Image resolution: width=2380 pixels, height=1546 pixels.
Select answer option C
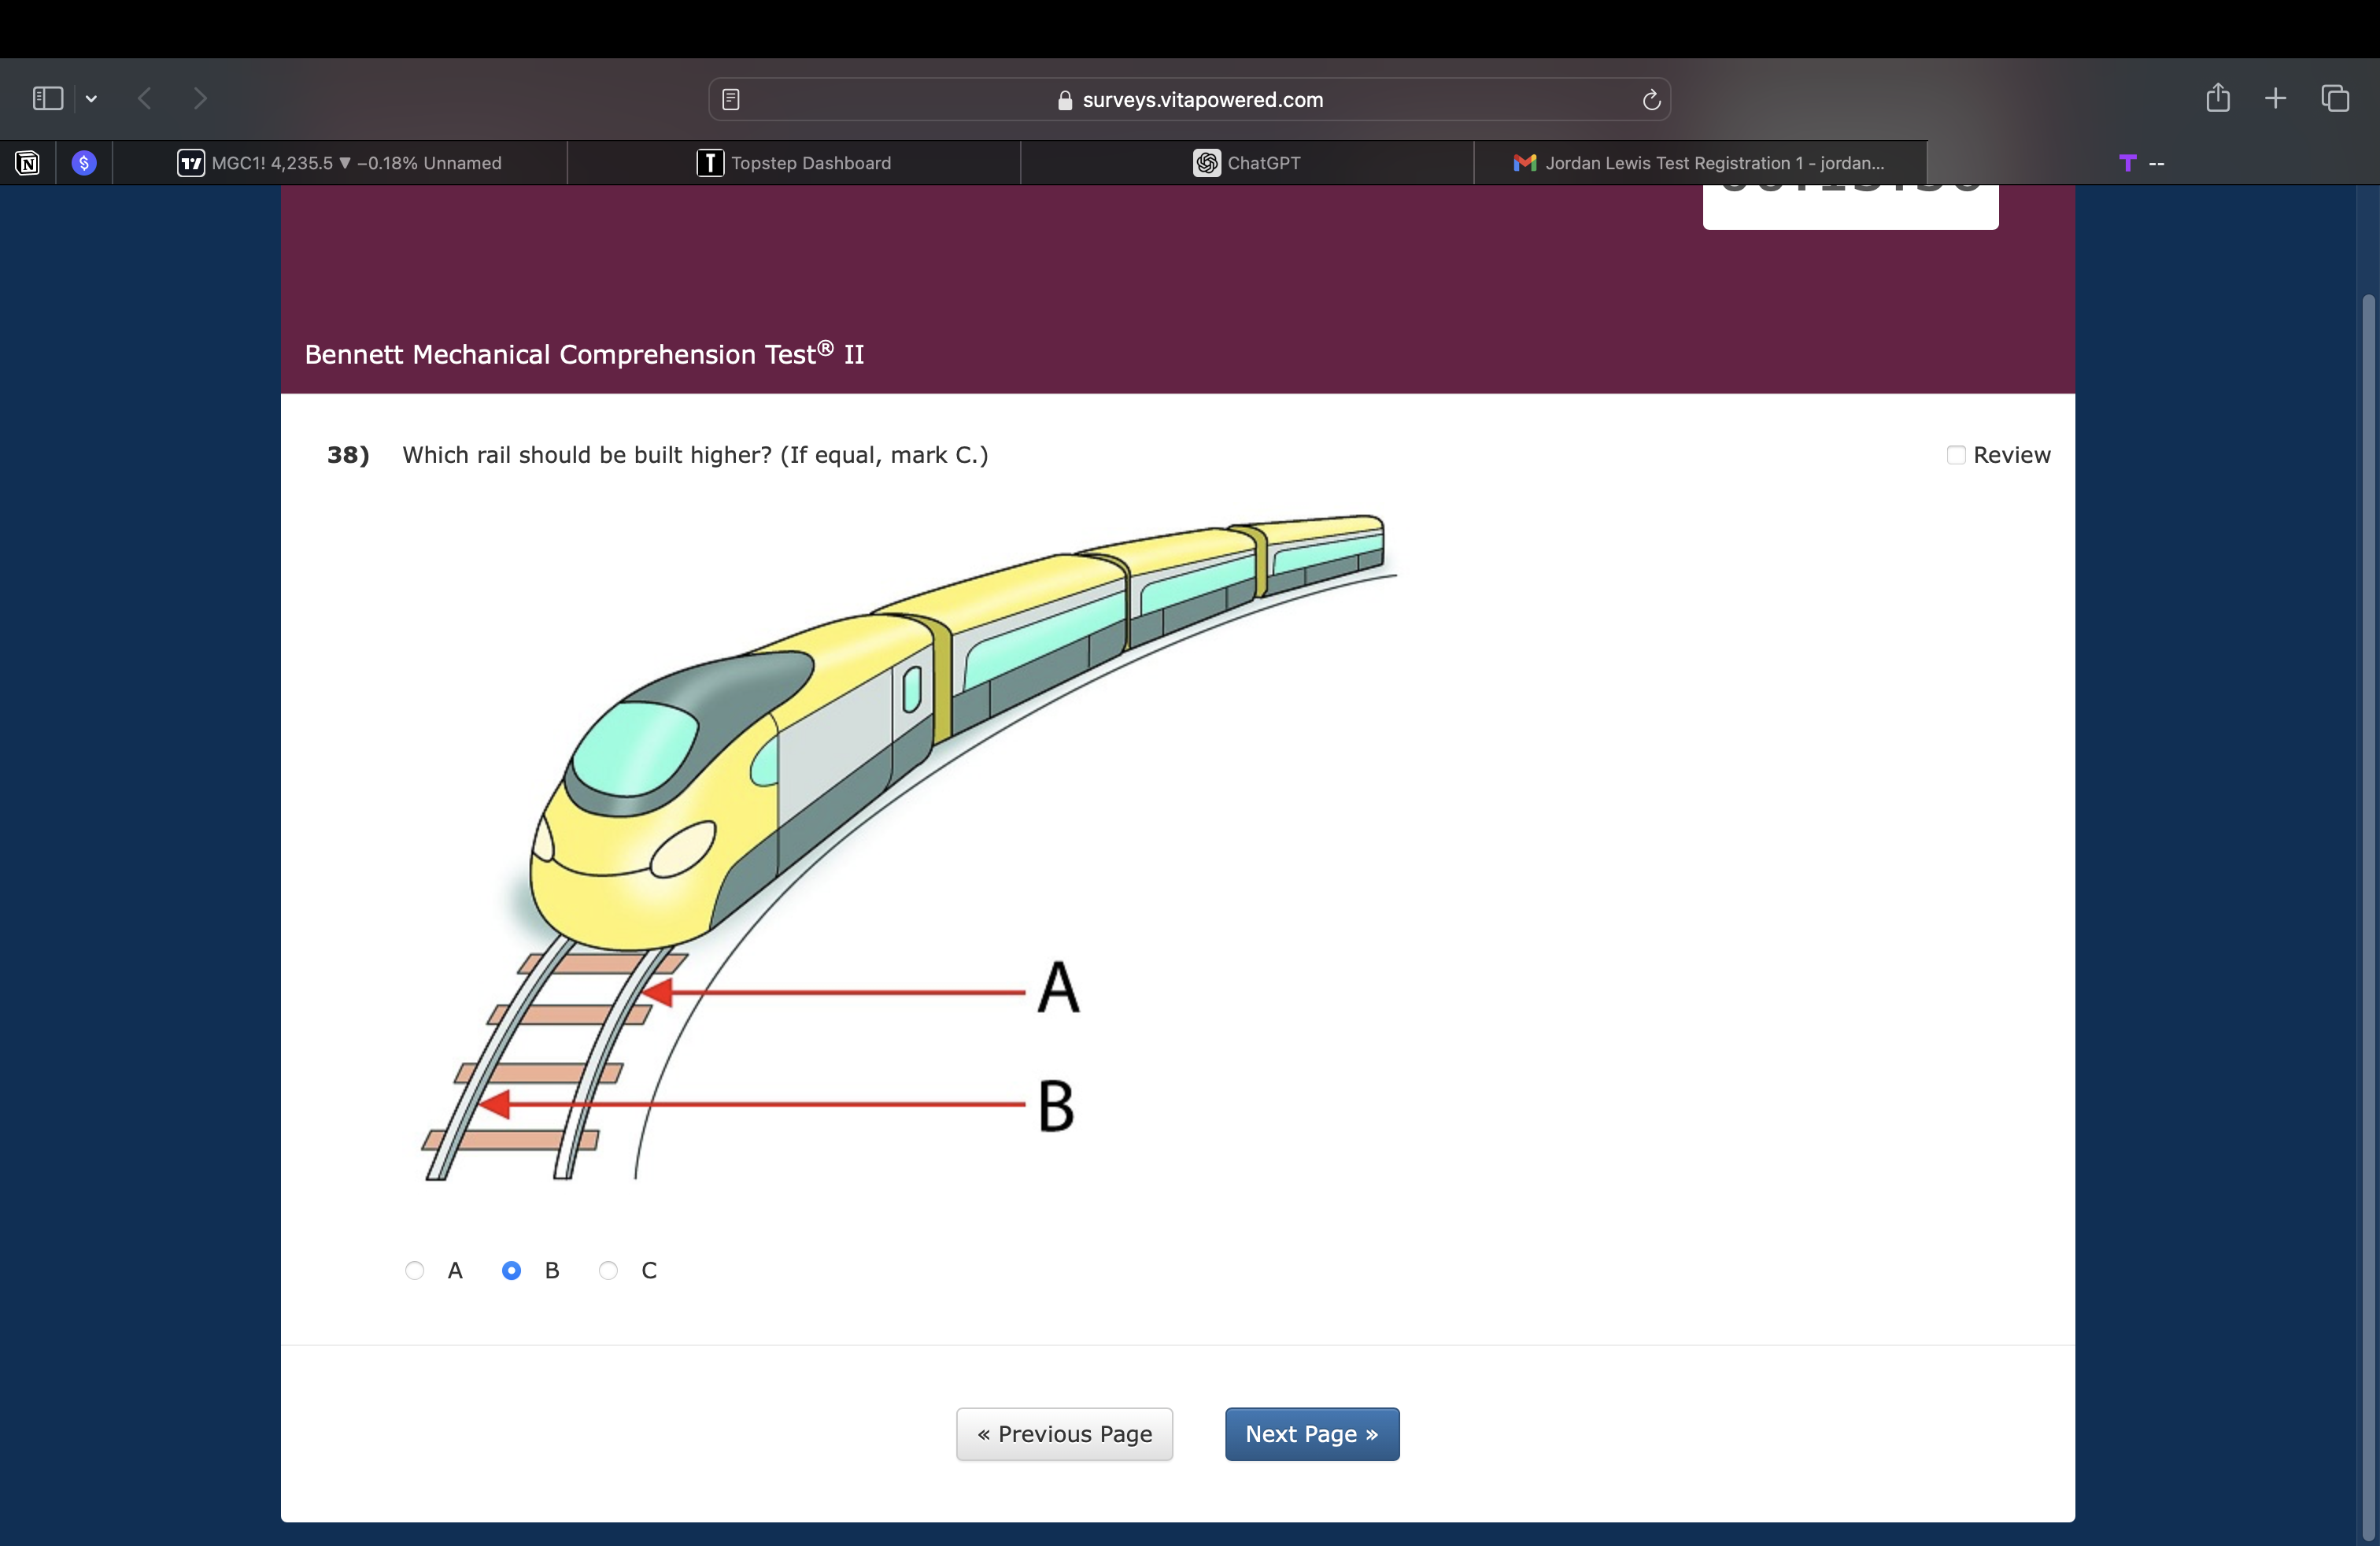(608, 1270)
